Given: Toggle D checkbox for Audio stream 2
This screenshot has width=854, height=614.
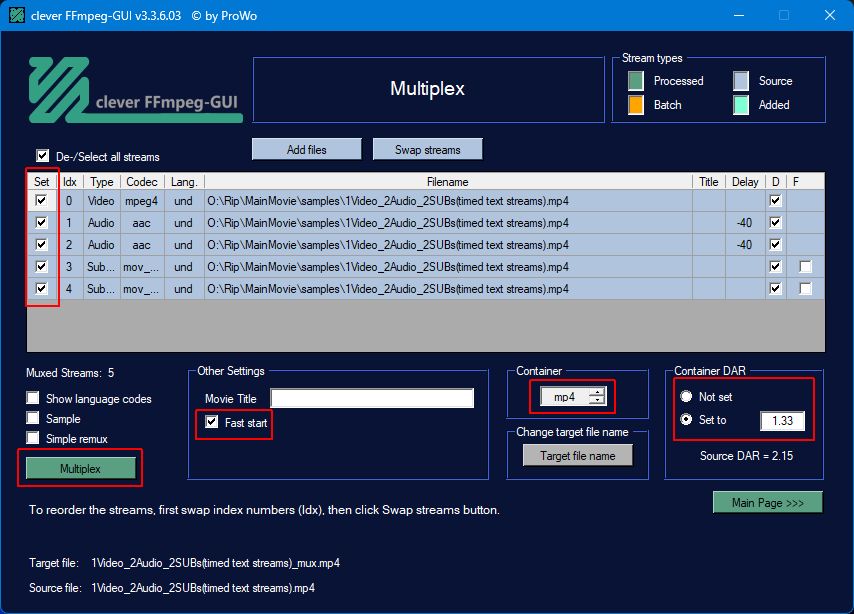Looking at the screenshot, I should (x=776, y=244).
